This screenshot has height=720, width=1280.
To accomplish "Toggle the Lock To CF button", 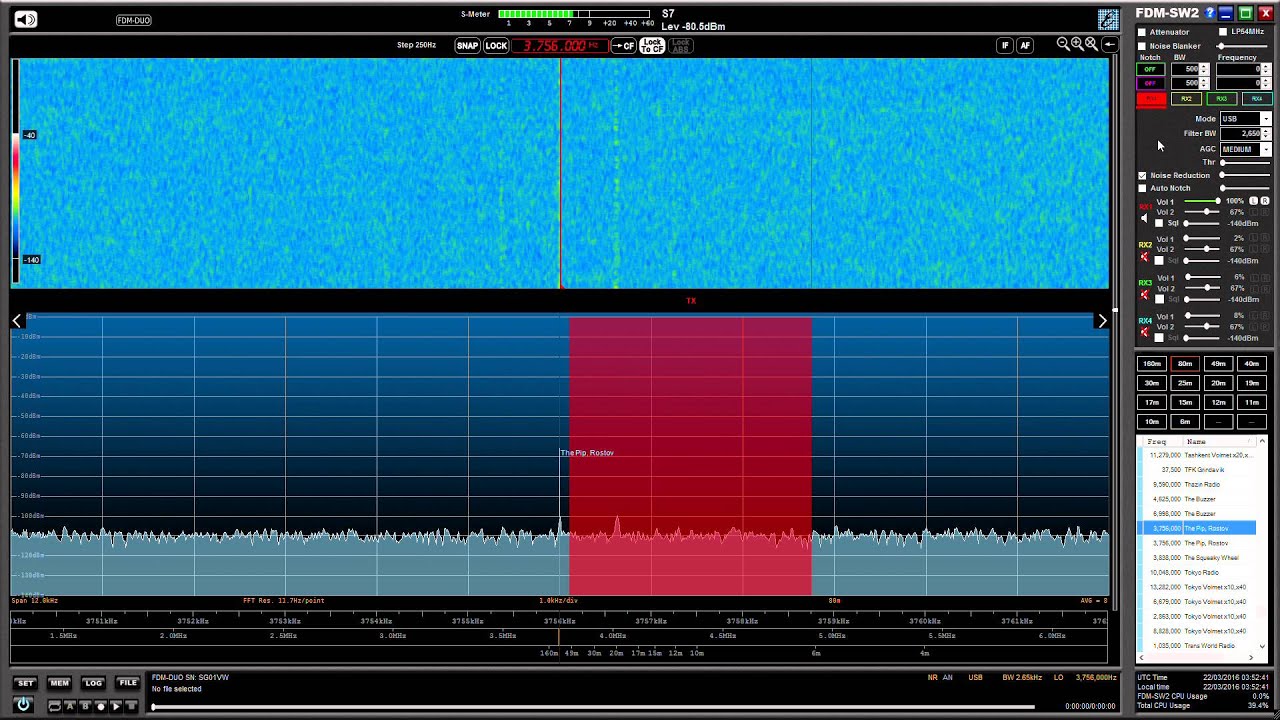I will click(x=652, y=46).
